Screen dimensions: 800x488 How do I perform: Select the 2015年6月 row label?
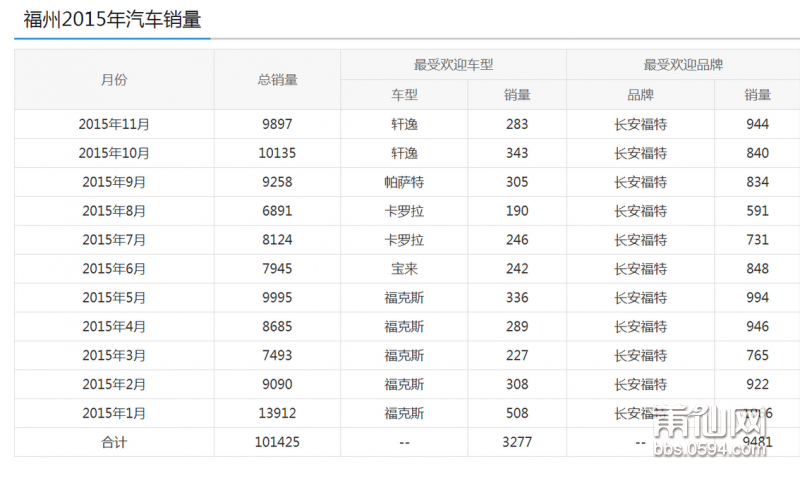pyautogui.click(x=114, y=269)
